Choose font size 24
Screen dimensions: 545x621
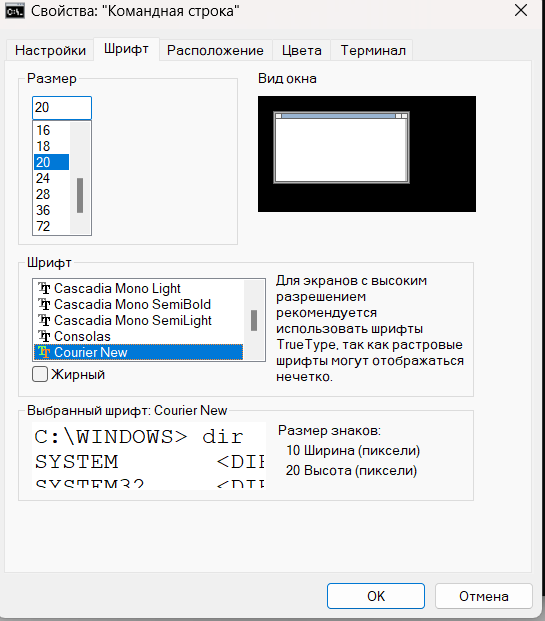point(51,178)
